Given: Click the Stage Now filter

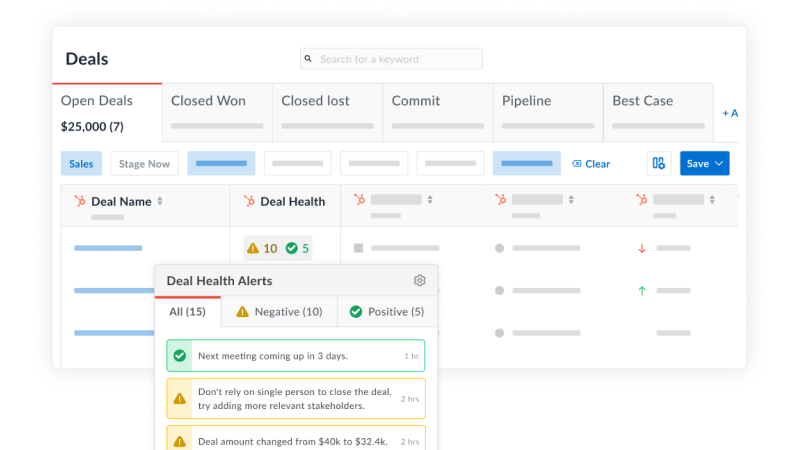Looking at the screenshot, I should pos(144,163).
